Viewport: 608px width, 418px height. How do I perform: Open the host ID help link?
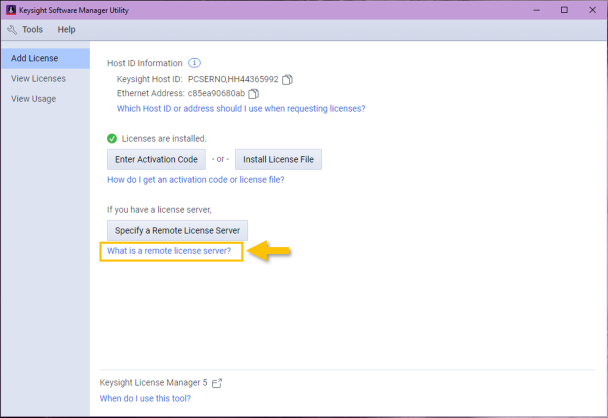tap(241, 109)
